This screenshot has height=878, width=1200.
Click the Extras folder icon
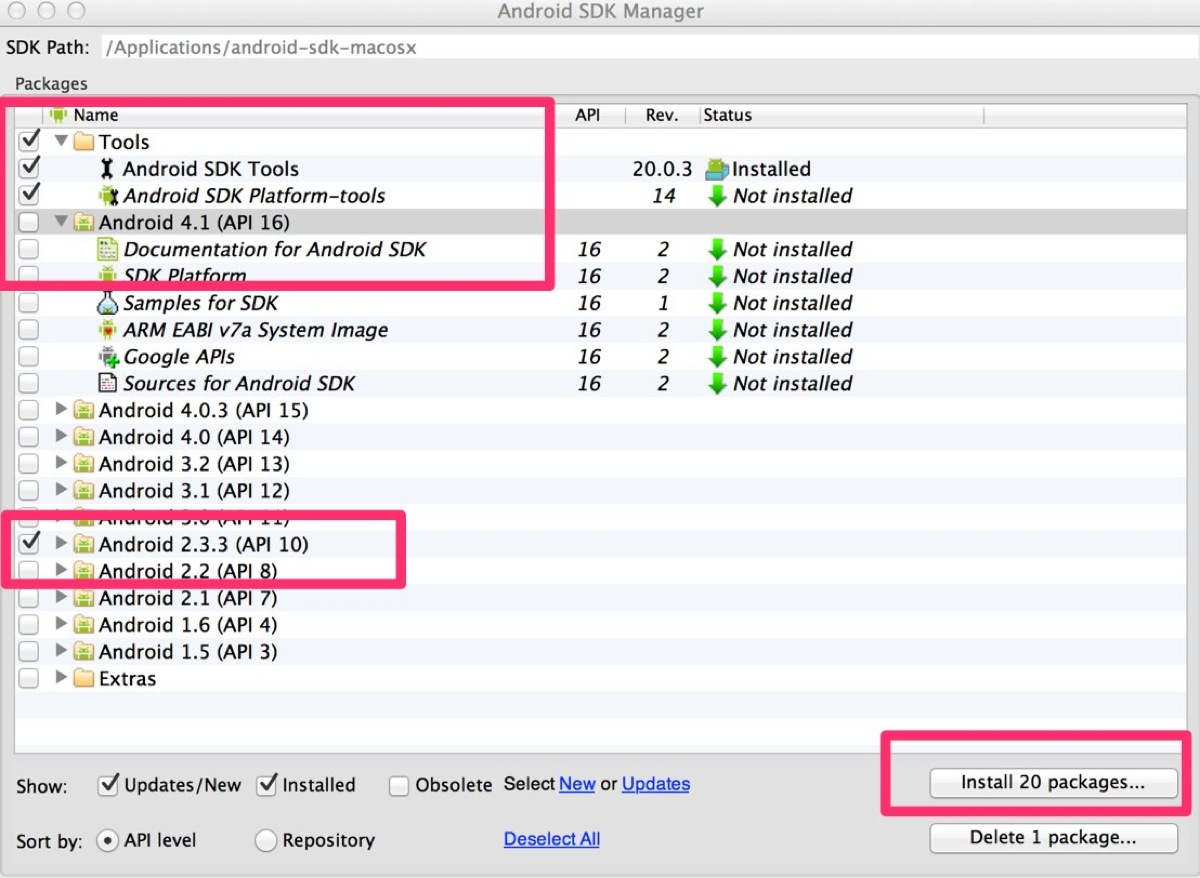[84, 679]
